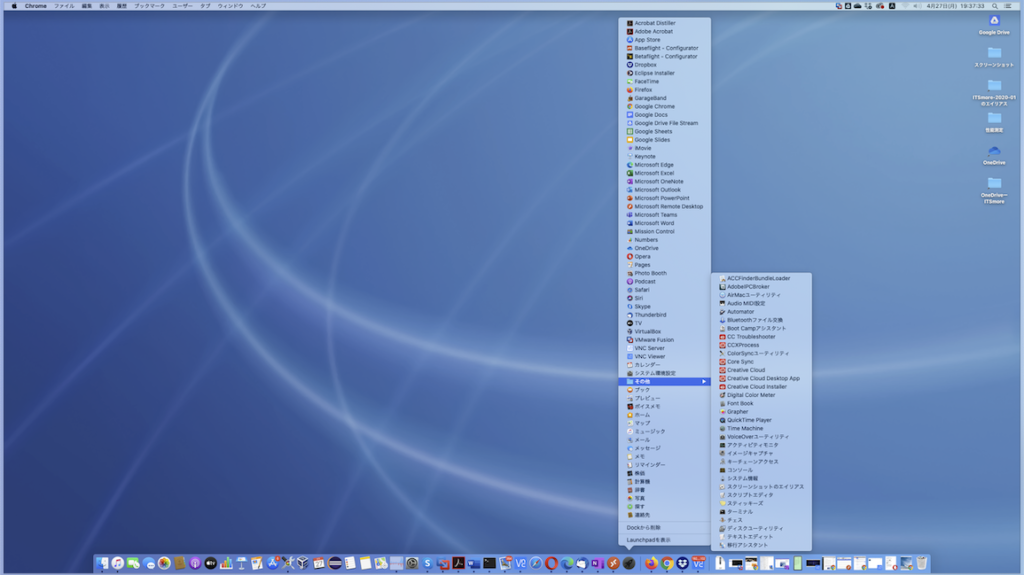Screen dimensions: 1024x575
Task: Open the Trash icon in the Dock
Action: [921, 564]
